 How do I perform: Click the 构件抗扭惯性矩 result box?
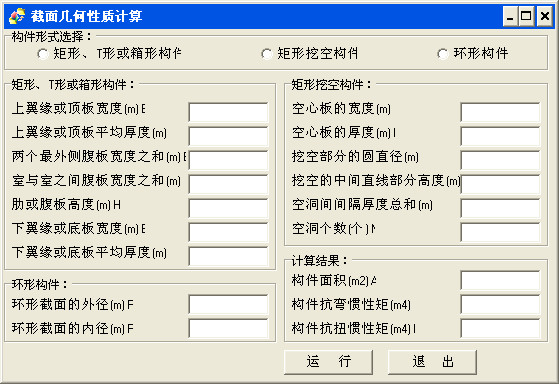(500, 328)
